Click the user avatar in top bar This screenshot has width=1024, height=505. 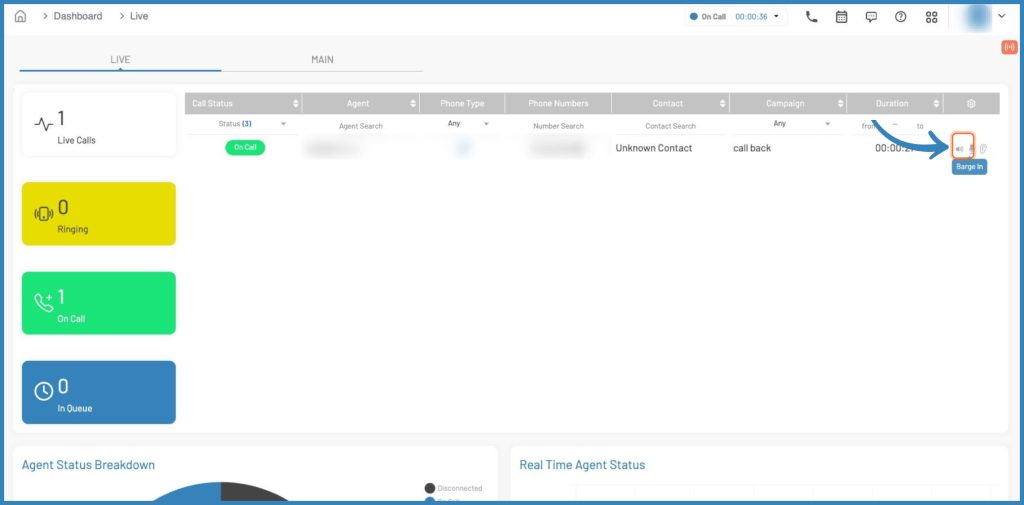pyautogui.click(x=976, y=17)
